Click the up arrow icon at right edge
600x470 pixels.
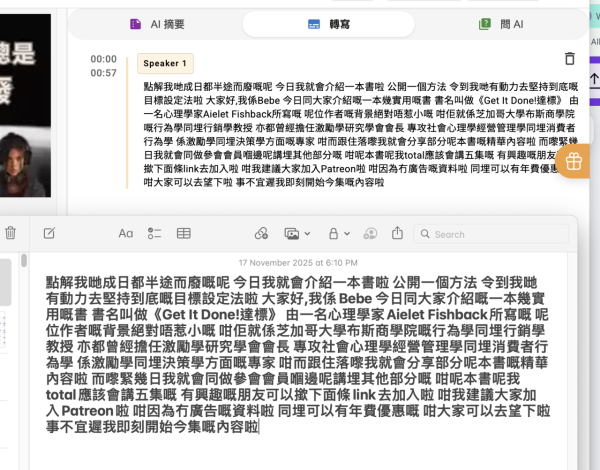[594, 80]
